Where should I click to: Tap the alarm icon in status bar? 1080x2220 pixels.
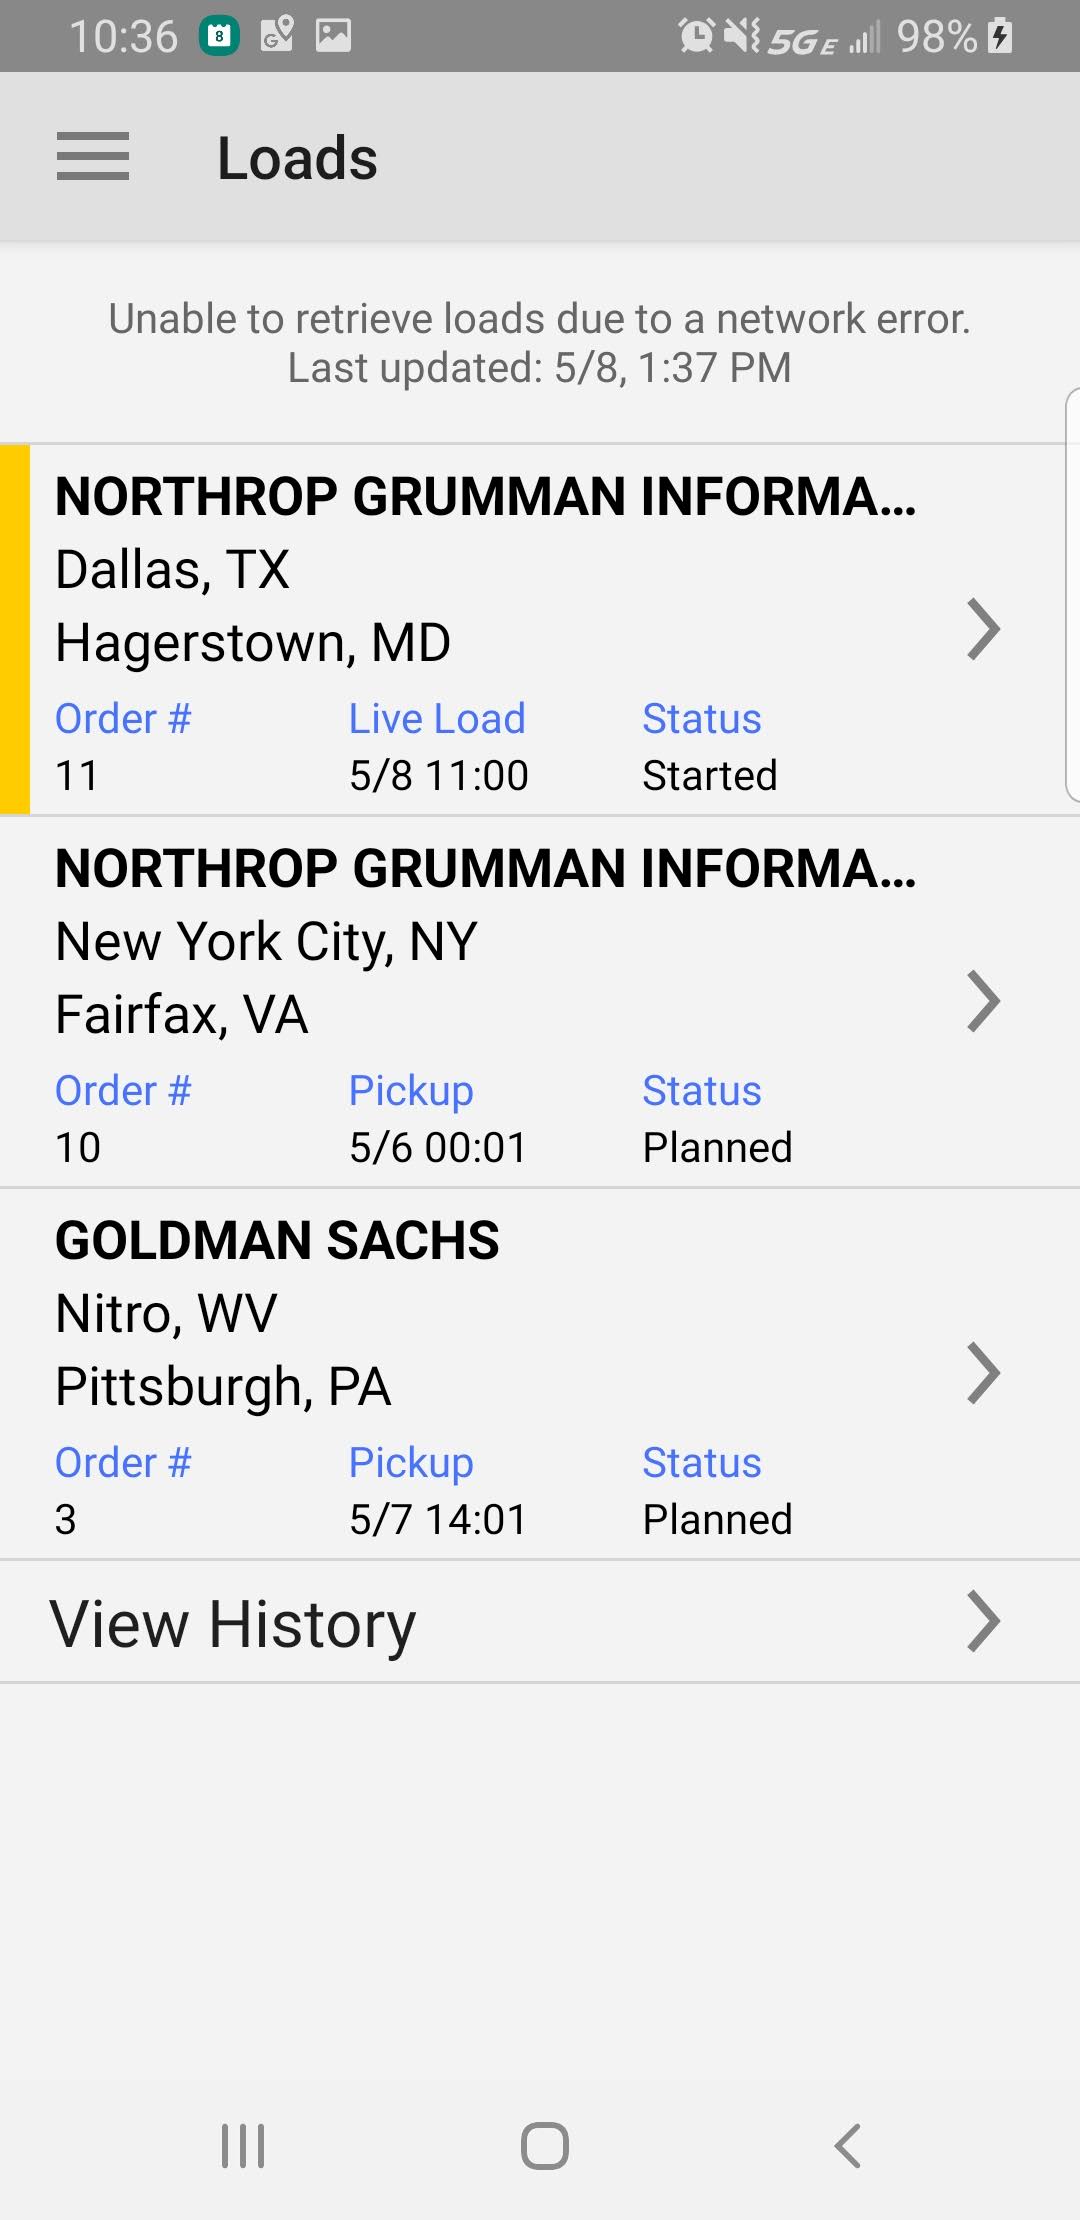coord(696,36)
